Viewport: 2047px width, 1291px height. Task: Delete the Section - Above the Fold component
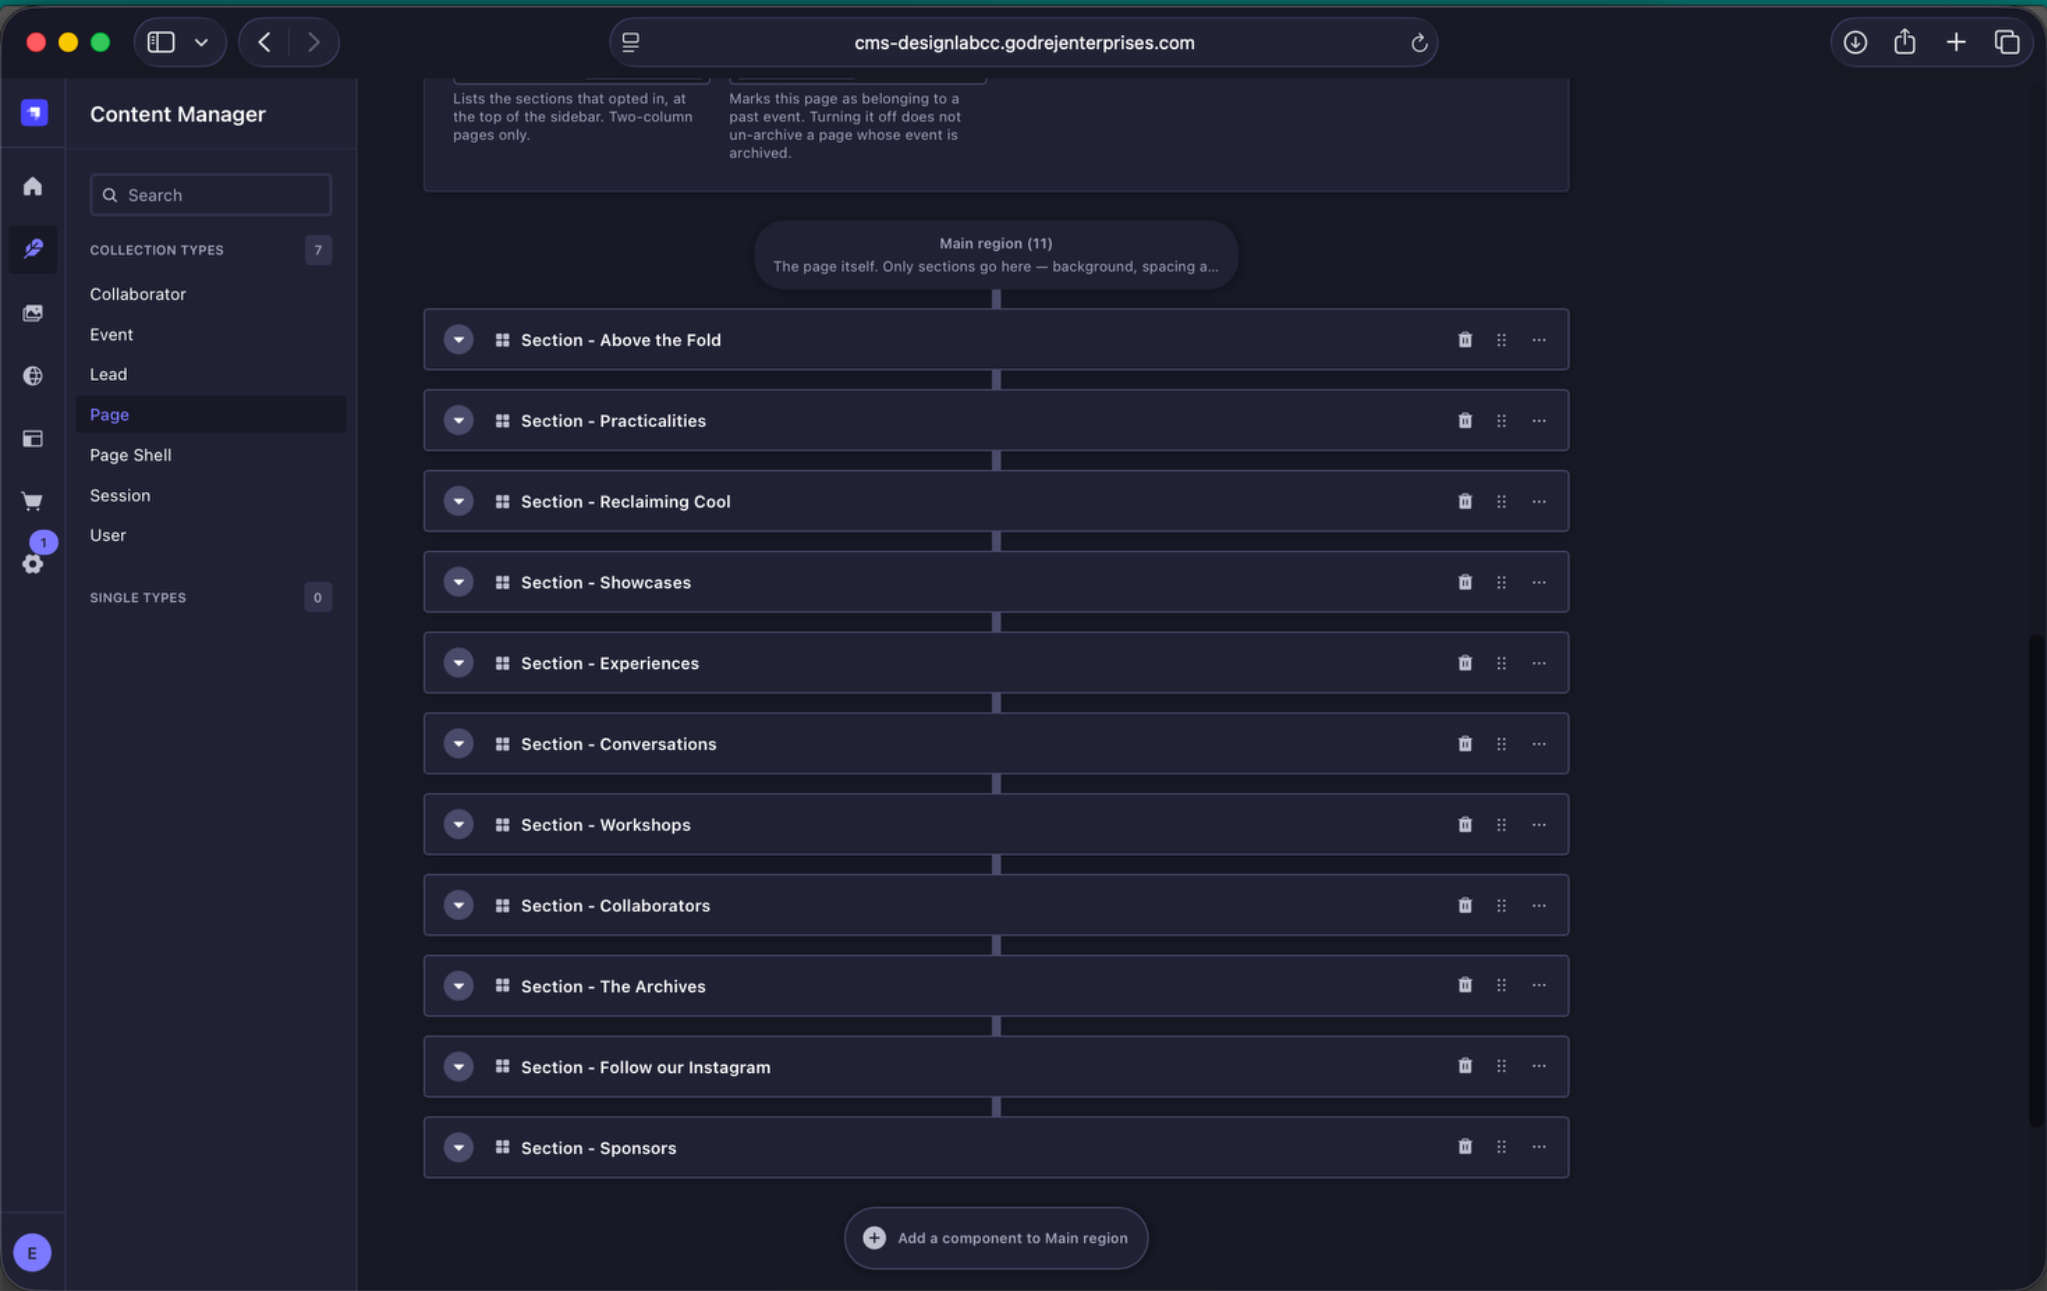point(1464,340)
